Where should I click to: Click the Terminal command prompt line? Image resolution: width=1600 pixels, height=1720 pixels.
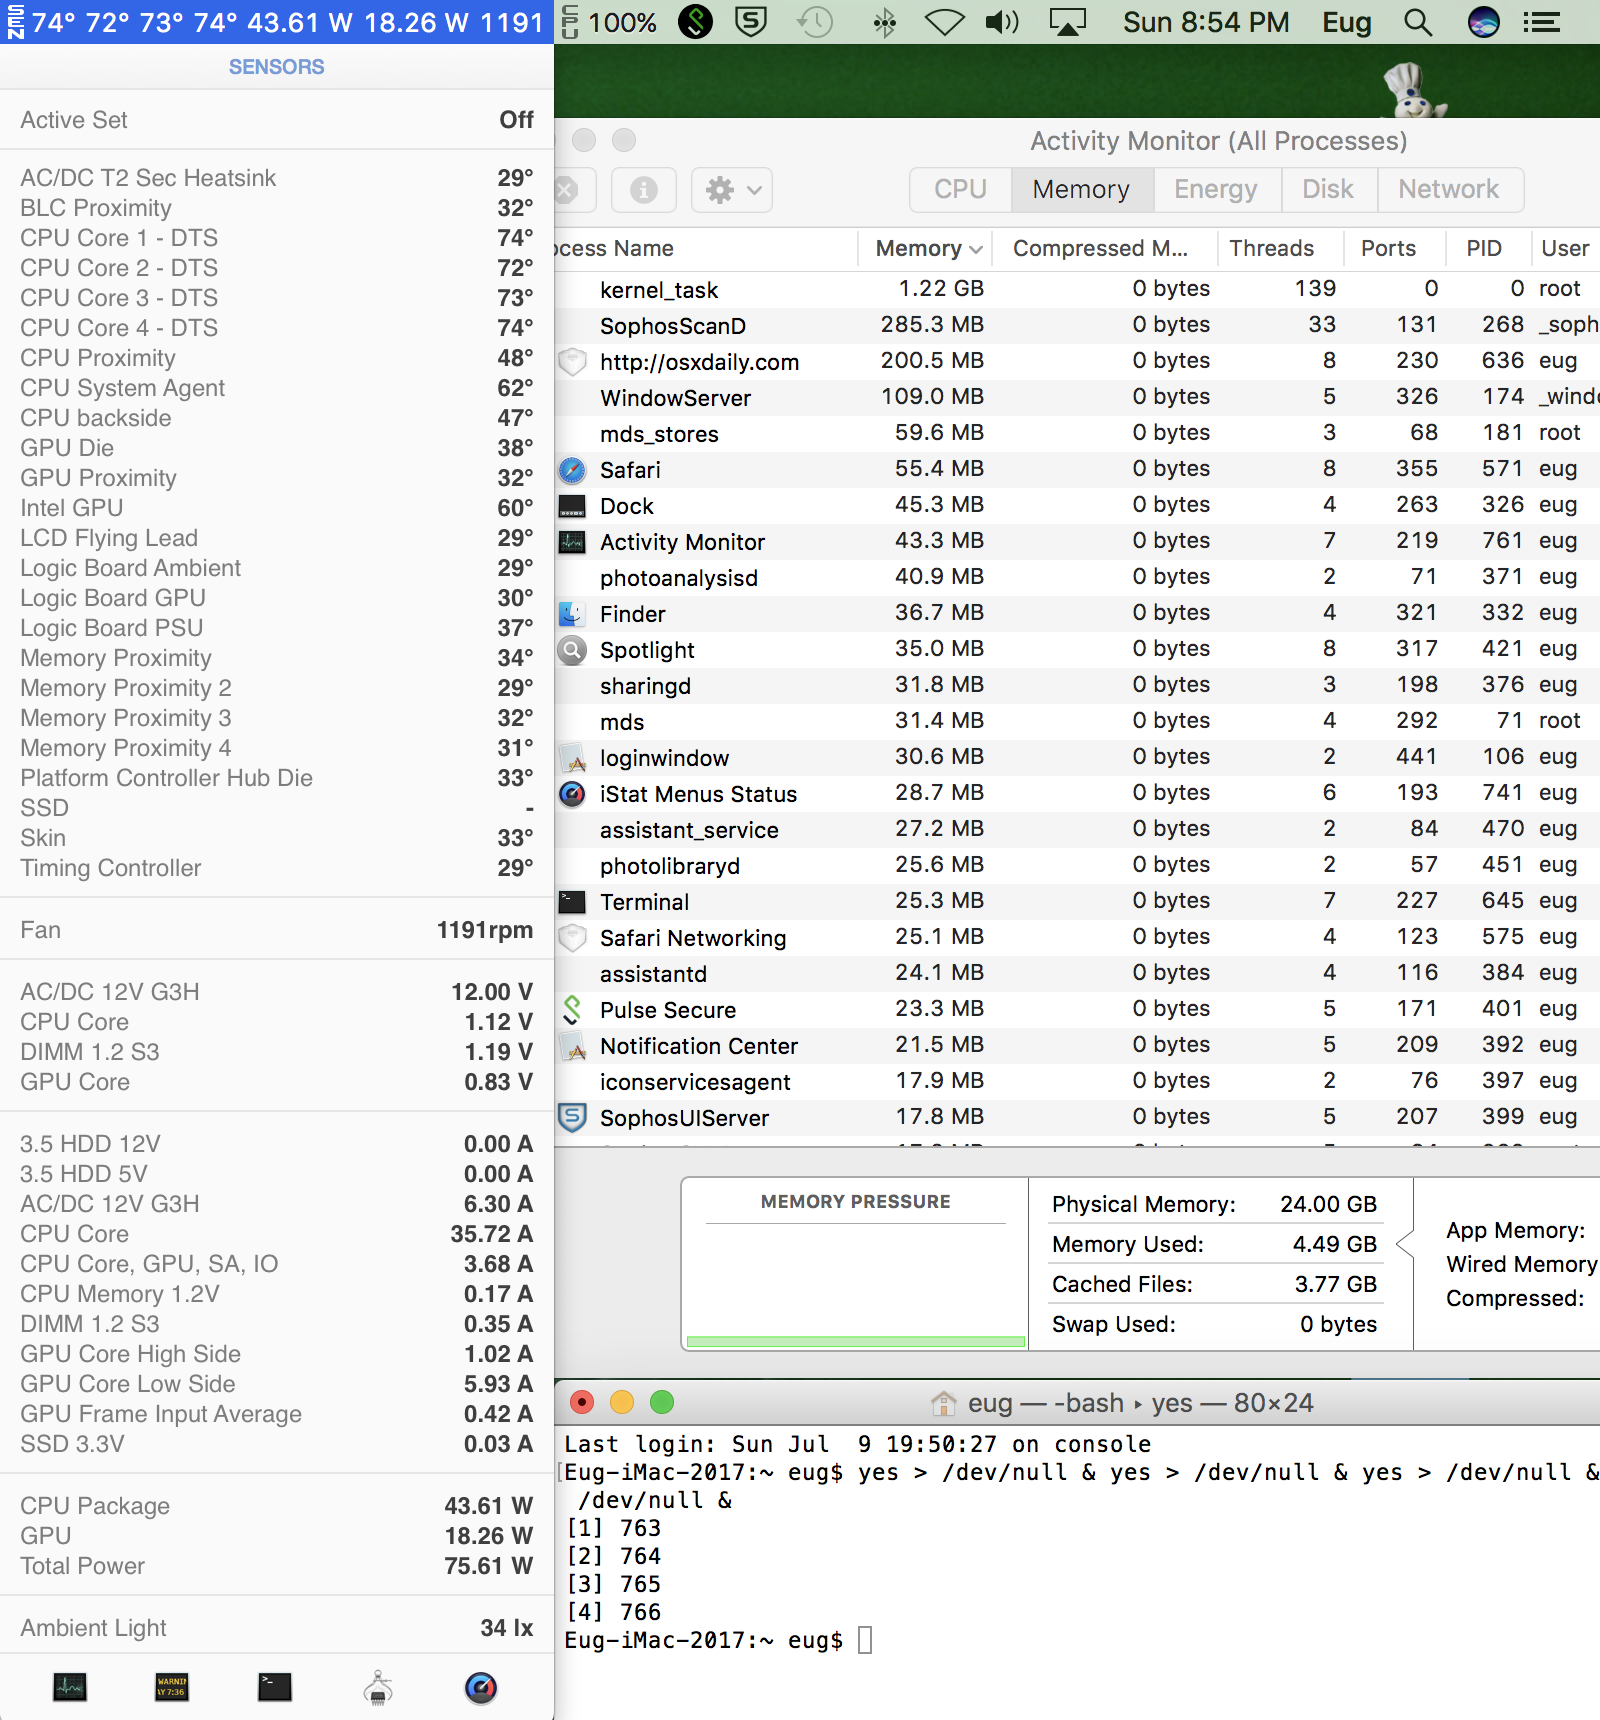(718, 1640)
